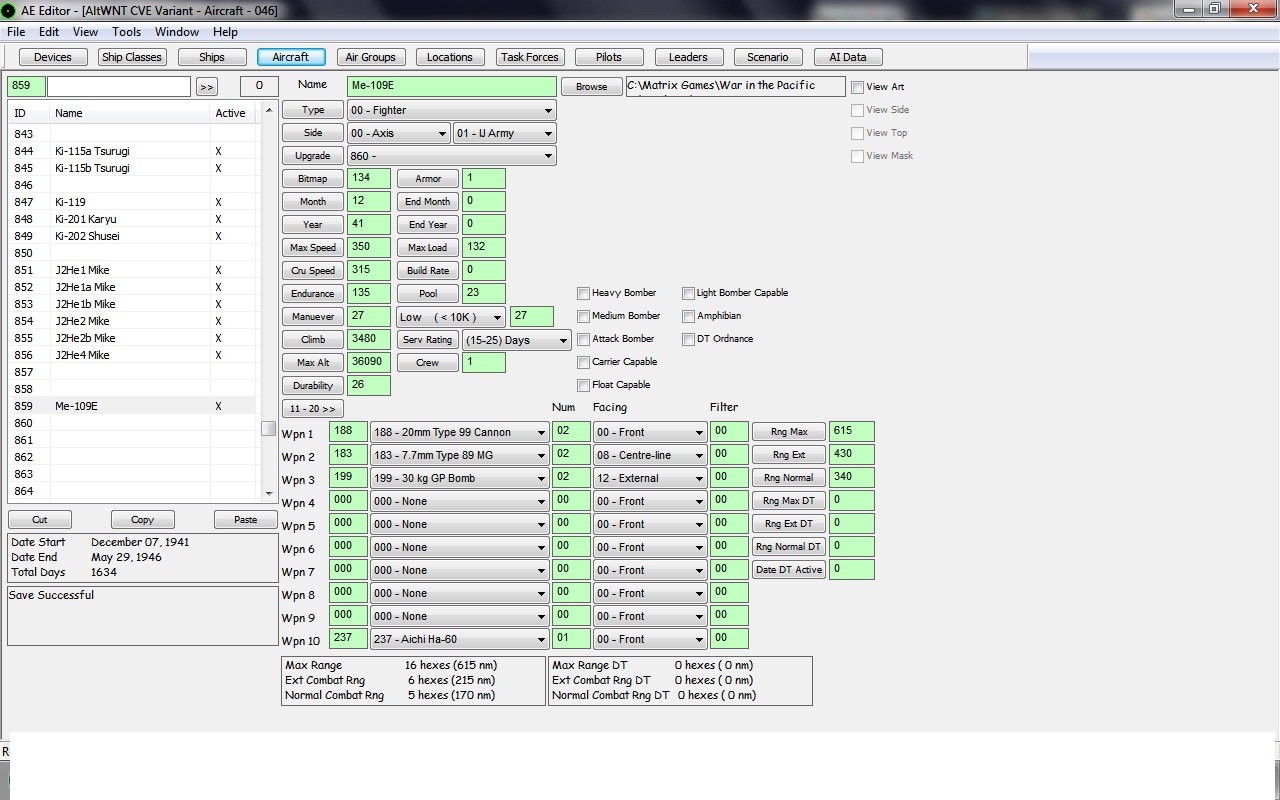Toggle the Heavy Bomber checkbox
Viewport: 1280px width, 800px height.
583,293
